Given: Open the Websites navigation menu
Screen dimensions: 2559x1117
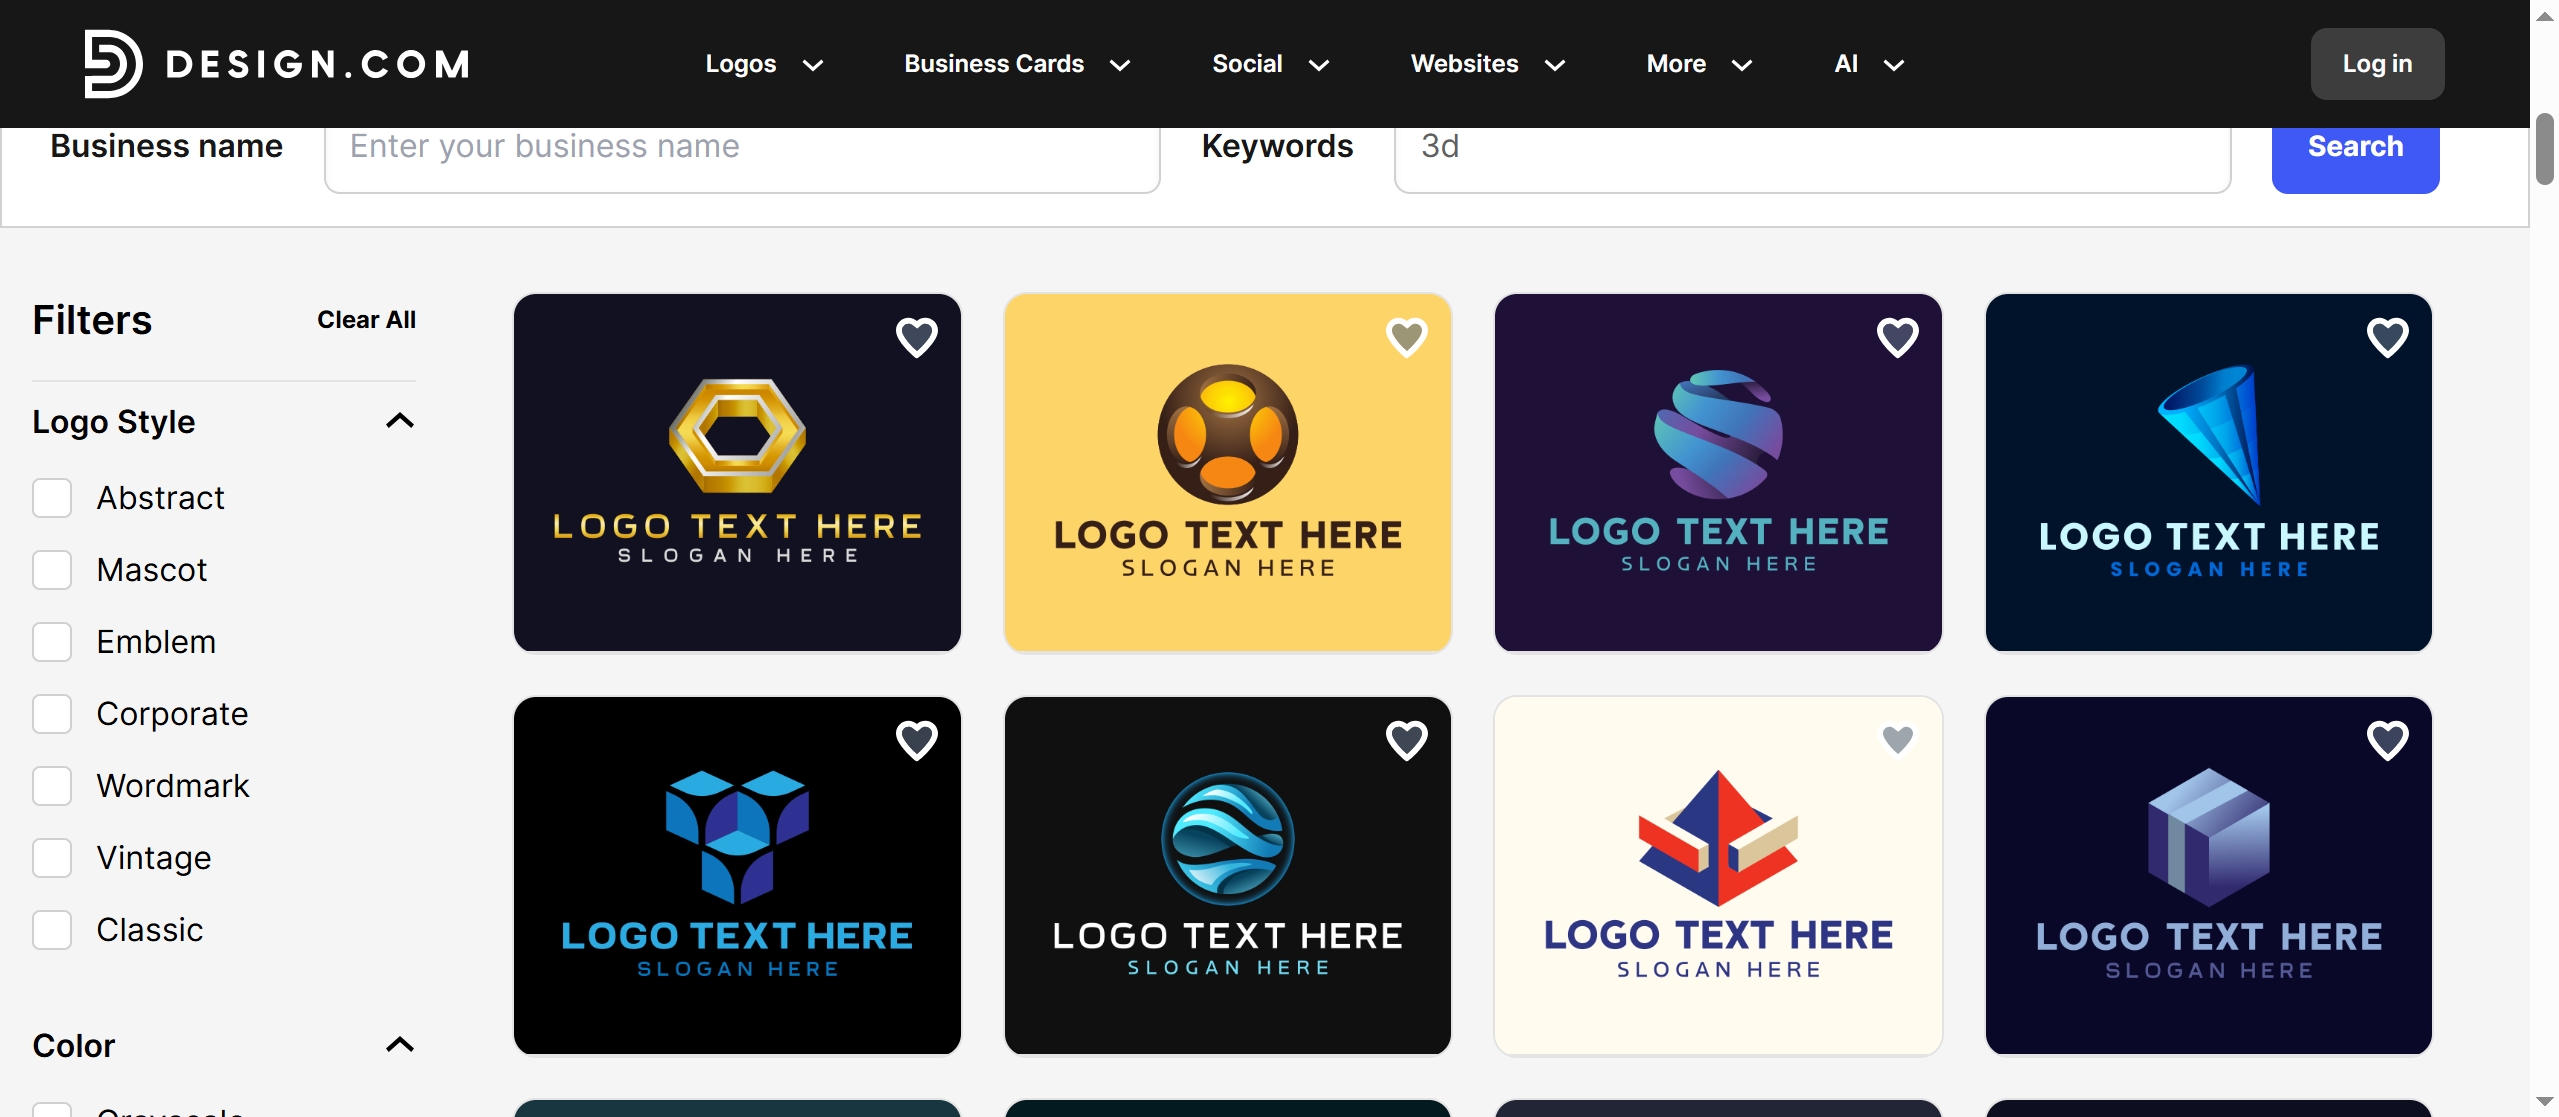Looking at the screenshot, I should coord(1487,64).
